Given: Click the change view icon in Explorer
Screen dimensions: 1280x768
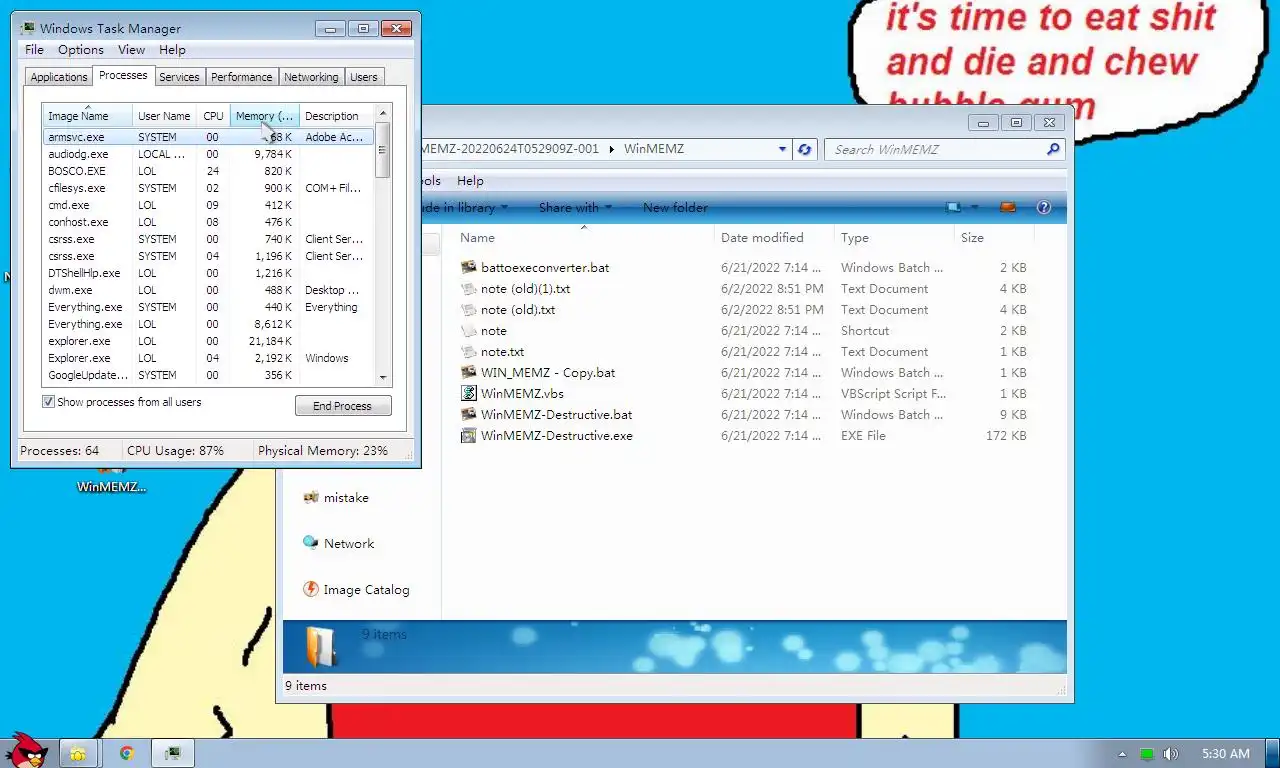Looking at the screenshot, I should click(953, 207).
